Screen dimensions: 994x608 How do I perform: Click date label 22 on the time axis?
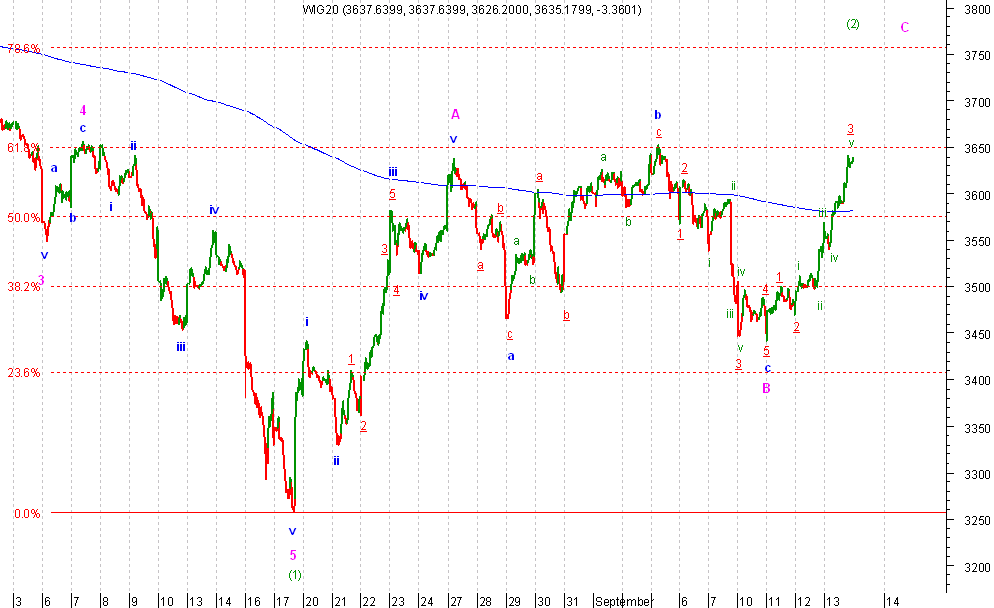[368, 601]
